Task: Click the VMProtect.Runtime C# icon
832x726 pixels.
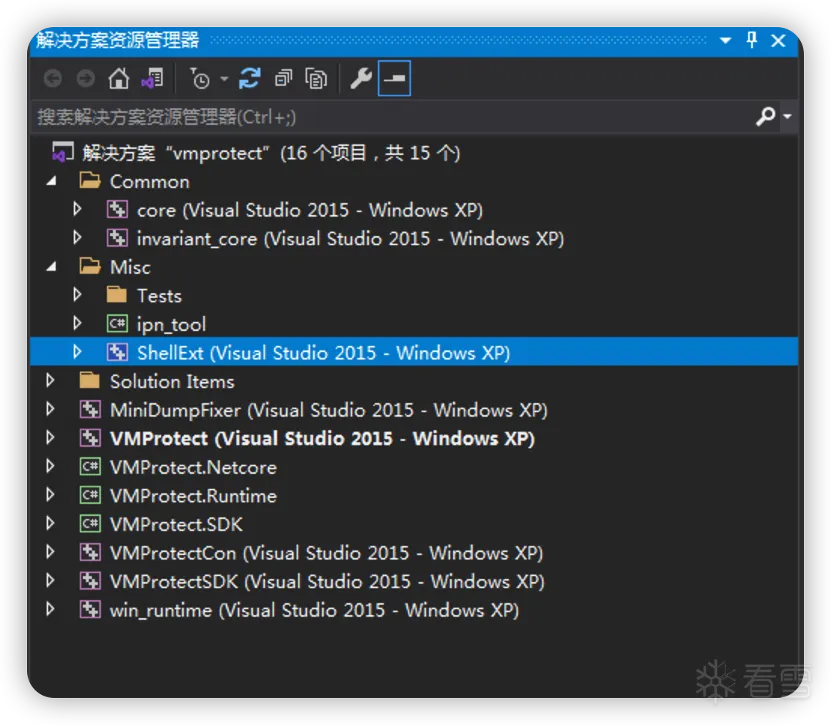Action: click(90, 496)
